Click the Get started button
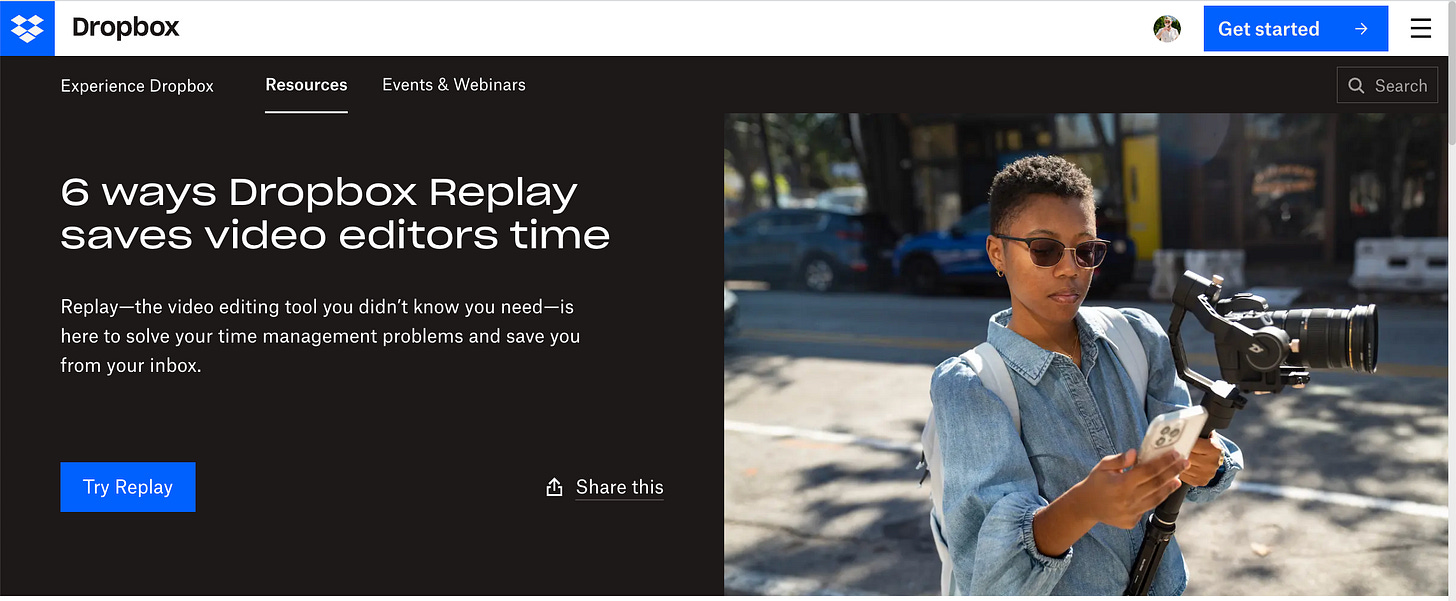This screenshot has height=601, width=1456. (1295, 29)
